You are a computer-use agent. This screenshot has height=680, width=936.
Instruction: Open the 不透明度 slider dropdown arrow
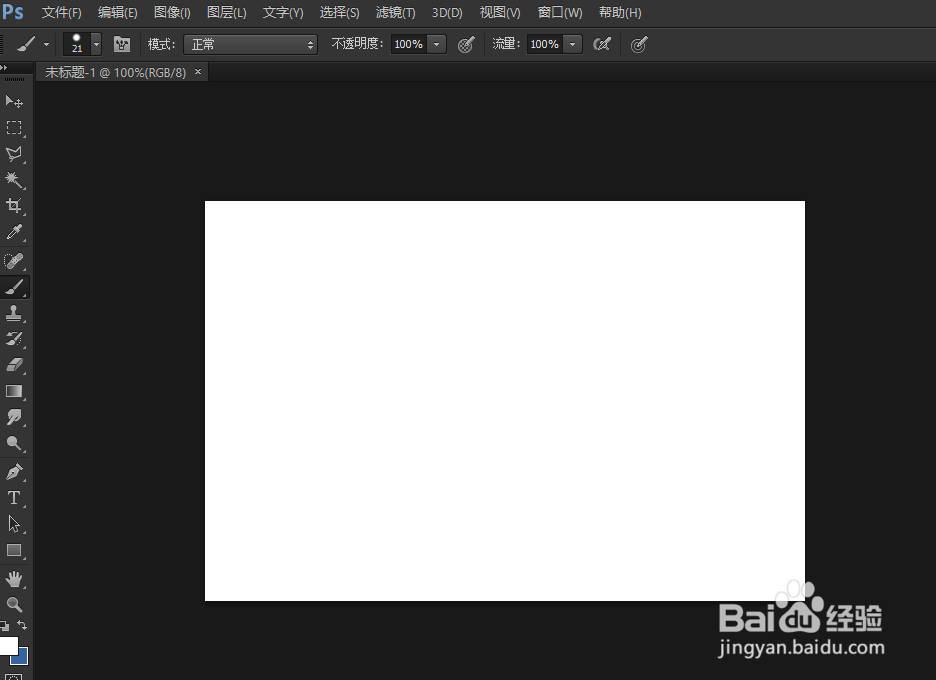coord(436,44)
